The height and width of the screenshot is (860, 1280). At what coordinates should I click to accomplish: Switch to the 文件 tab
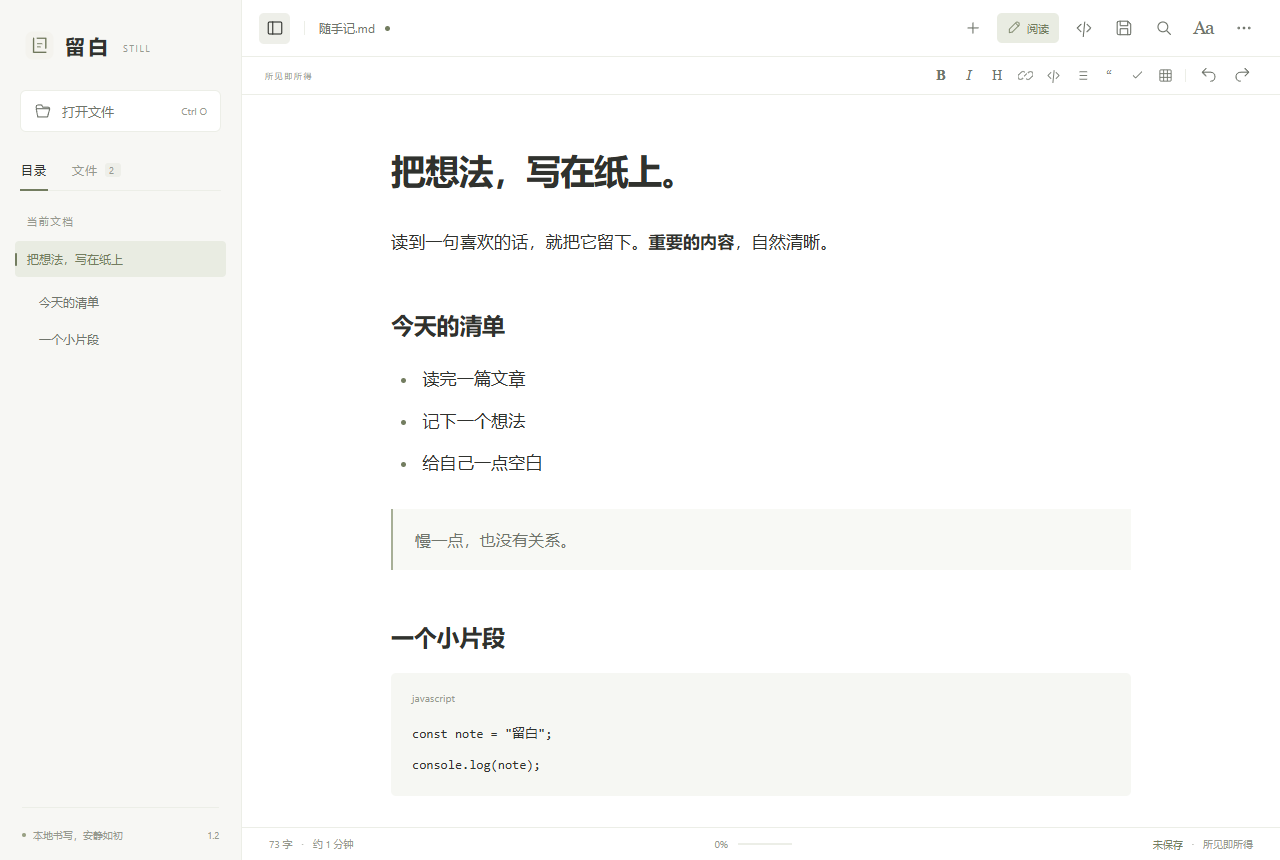click(x=96, y=171)
